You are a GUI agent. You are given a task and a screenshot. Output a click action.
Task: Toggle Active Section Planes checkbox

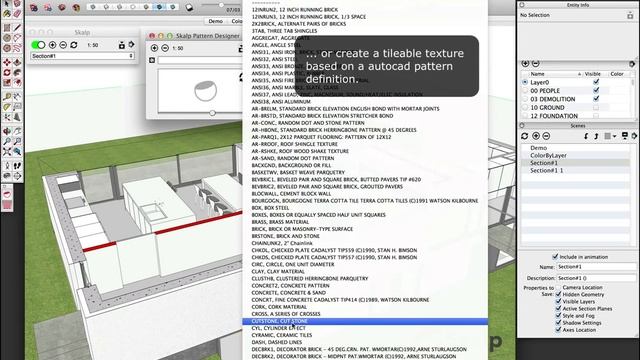558,309
